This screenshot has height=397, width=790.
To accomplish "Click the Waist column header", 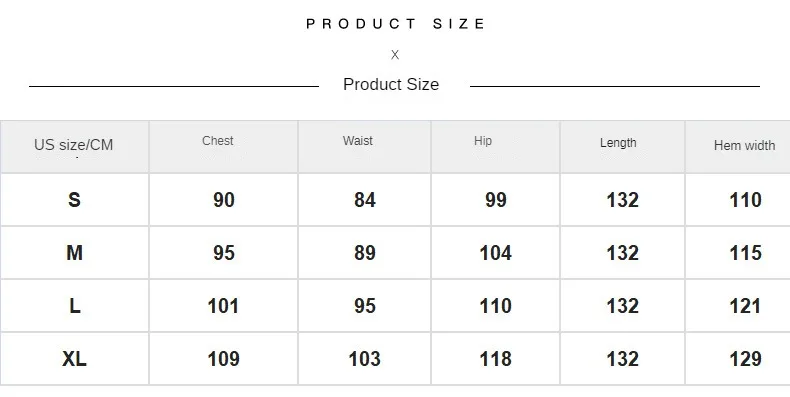I will click(358, 141).
